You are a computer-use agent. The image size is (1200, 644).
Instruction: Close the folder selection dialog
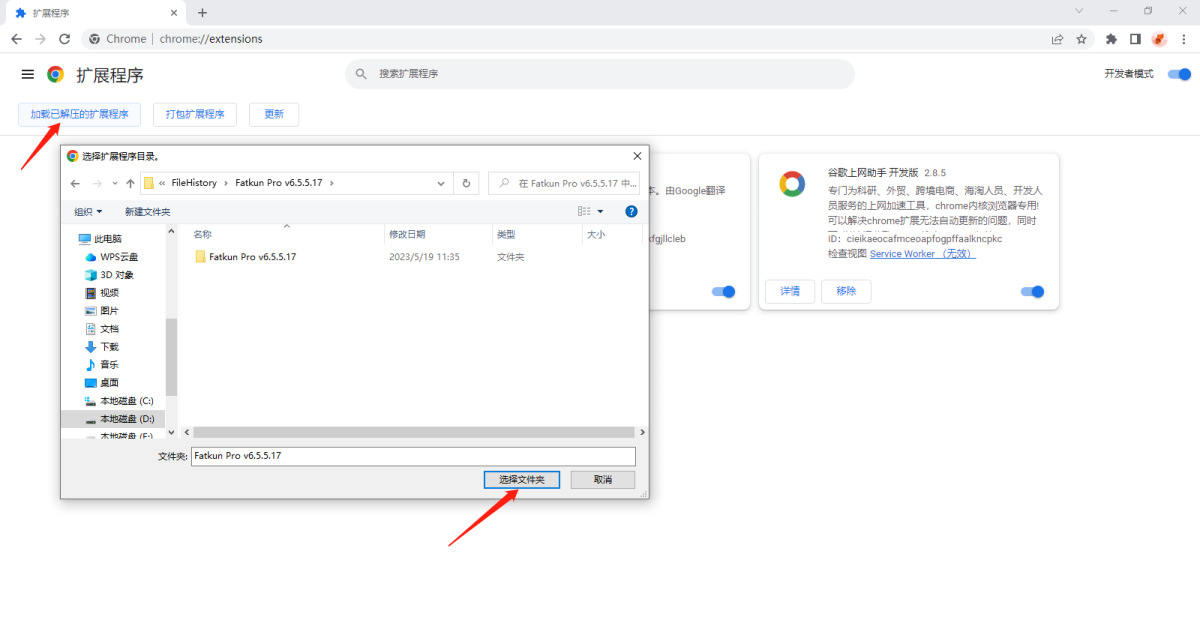pyautogui.click(x=637, y=156)
